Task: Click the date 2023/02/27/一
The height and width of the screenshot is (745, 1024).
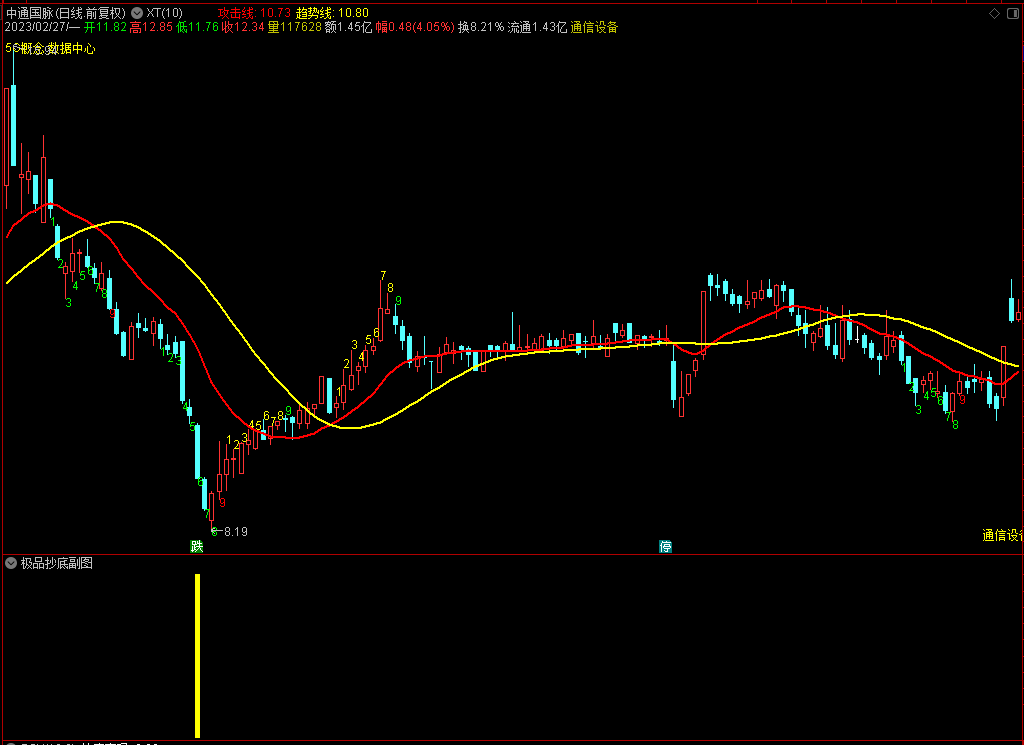Action: [42, 27]
